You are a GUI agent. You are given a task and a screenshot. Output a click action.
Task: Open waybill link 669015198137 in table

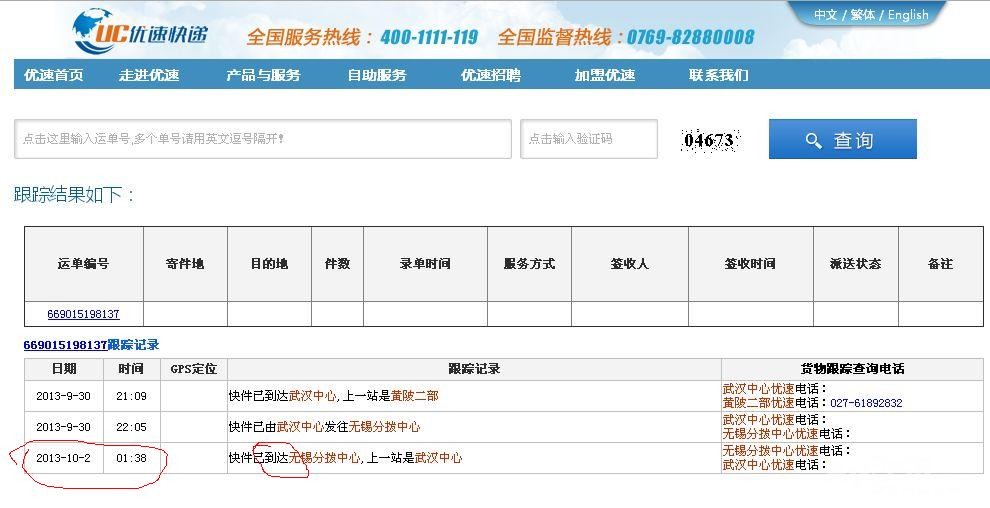click(83, 314)
